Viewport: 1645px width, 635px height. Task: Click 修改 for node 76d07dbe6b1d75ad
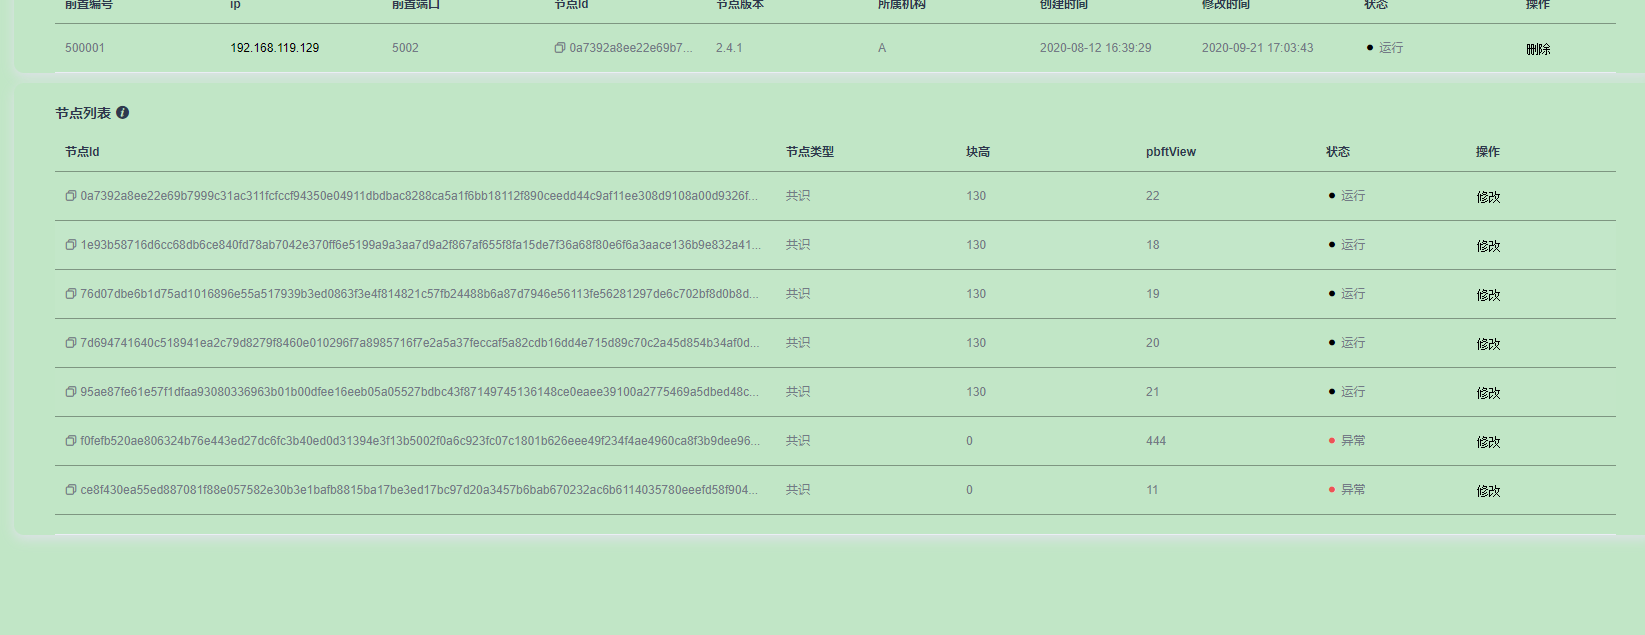tap(1488, 295)
